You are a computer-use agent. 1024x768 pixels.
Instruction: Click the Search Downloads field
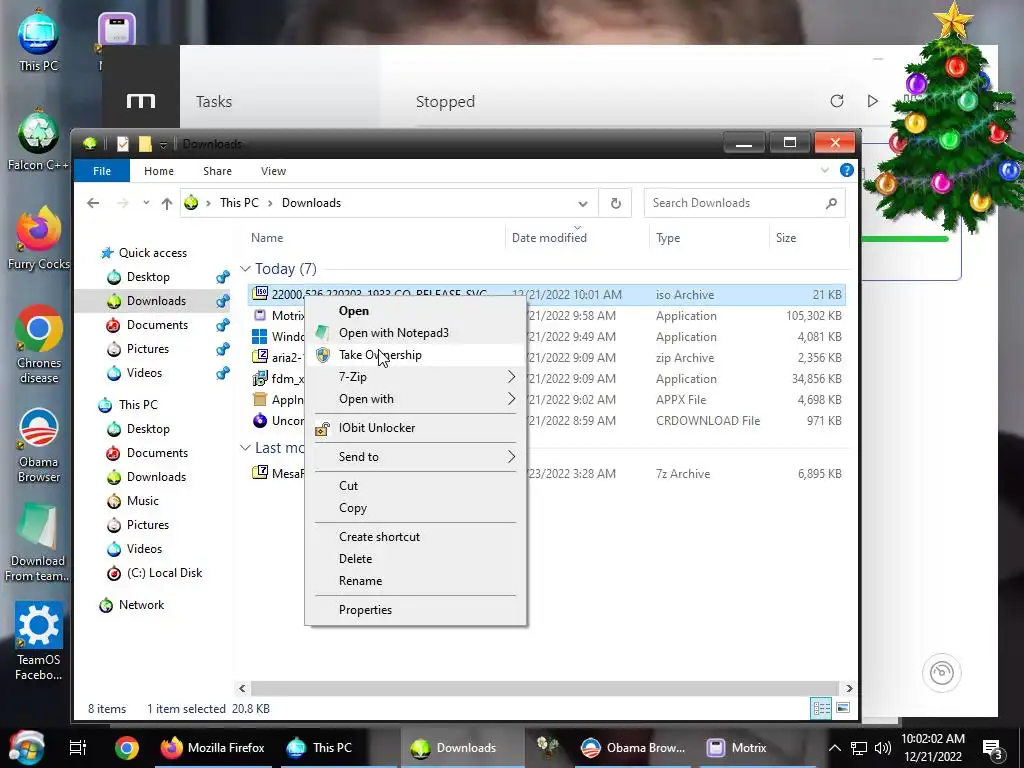point(744,203)
